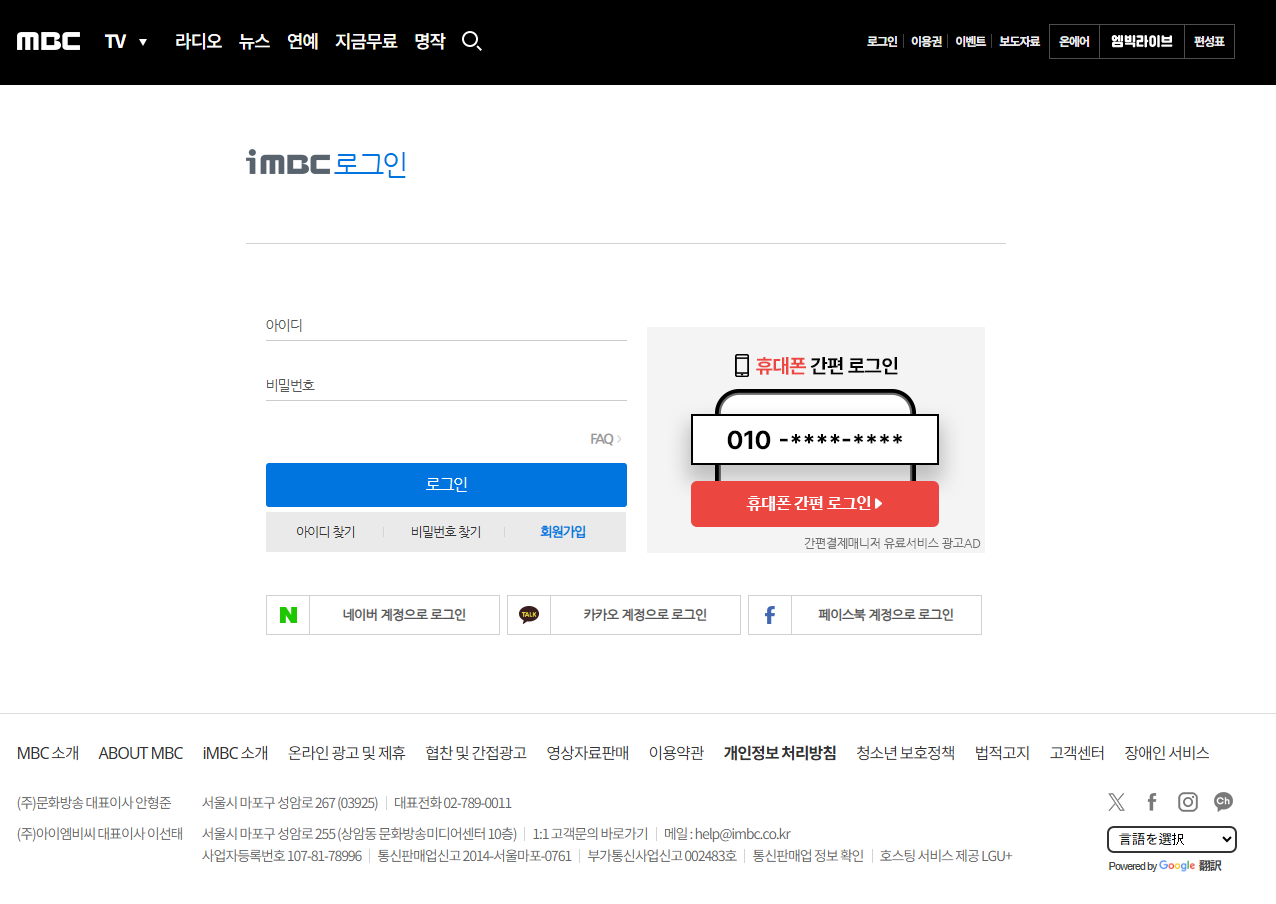
Task: Click the red 휴대폰 간편 로그인 button
Action: [815, 504]
